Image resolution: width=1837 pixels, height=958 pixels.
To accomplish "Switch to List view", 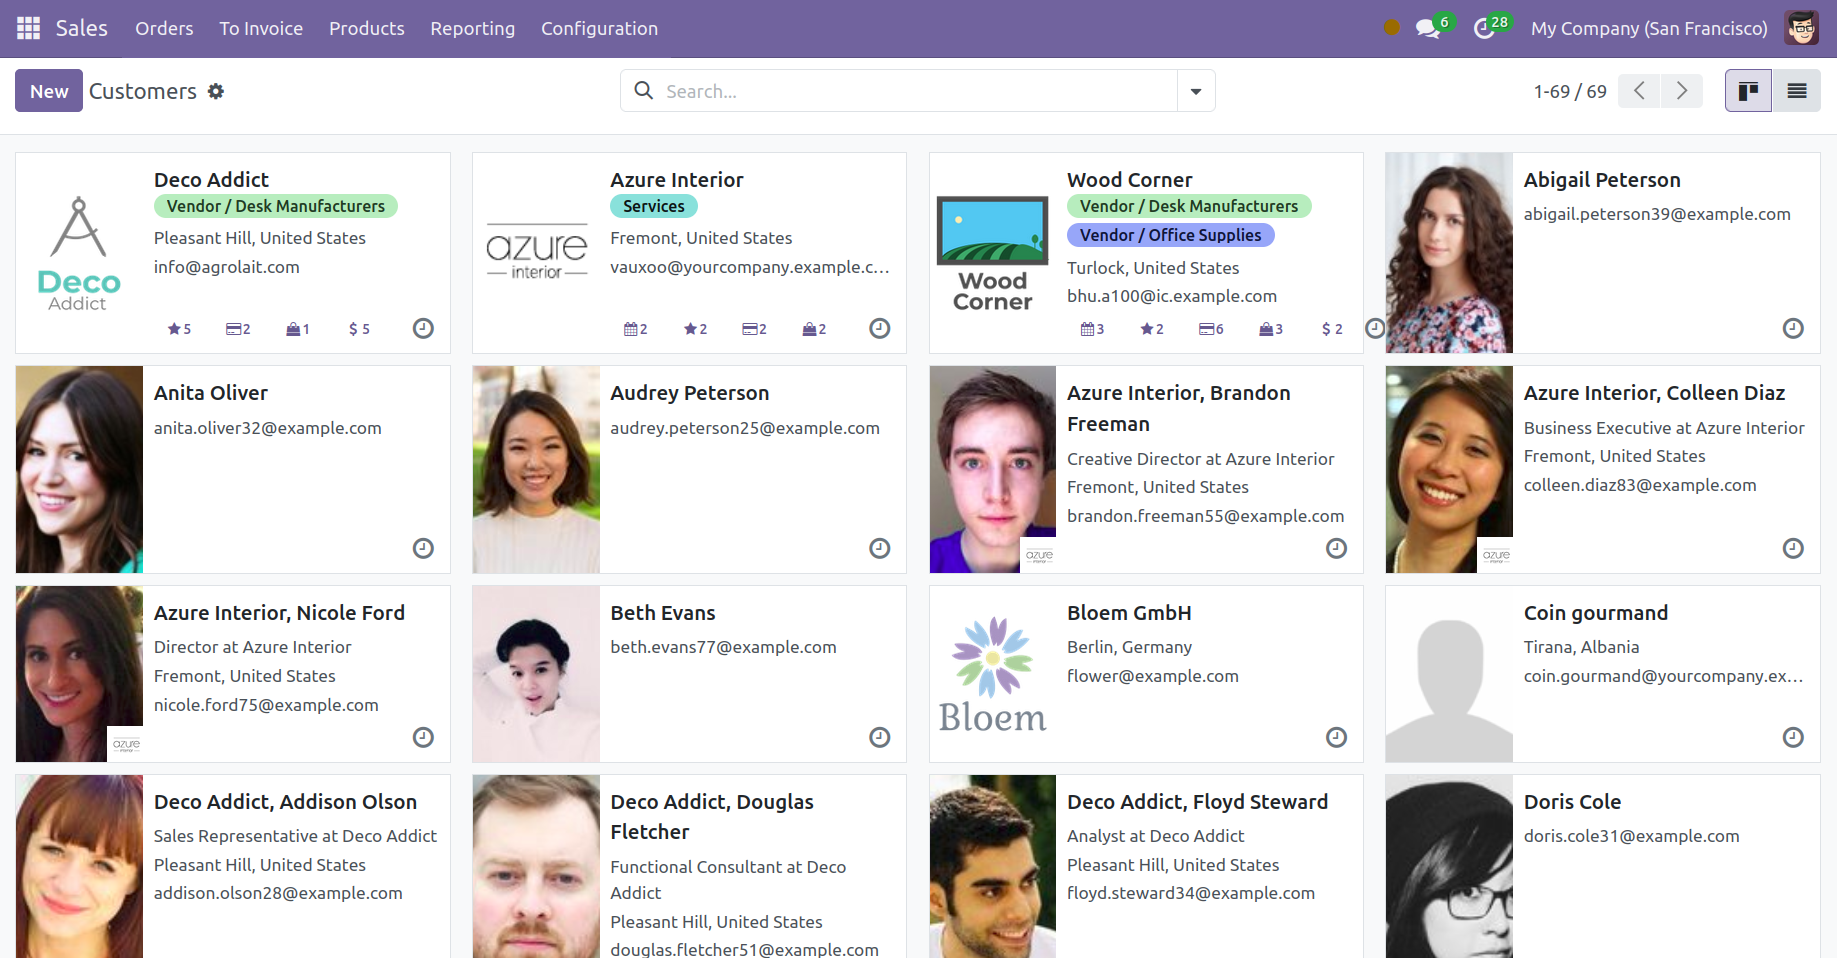I will [1796, 91].
